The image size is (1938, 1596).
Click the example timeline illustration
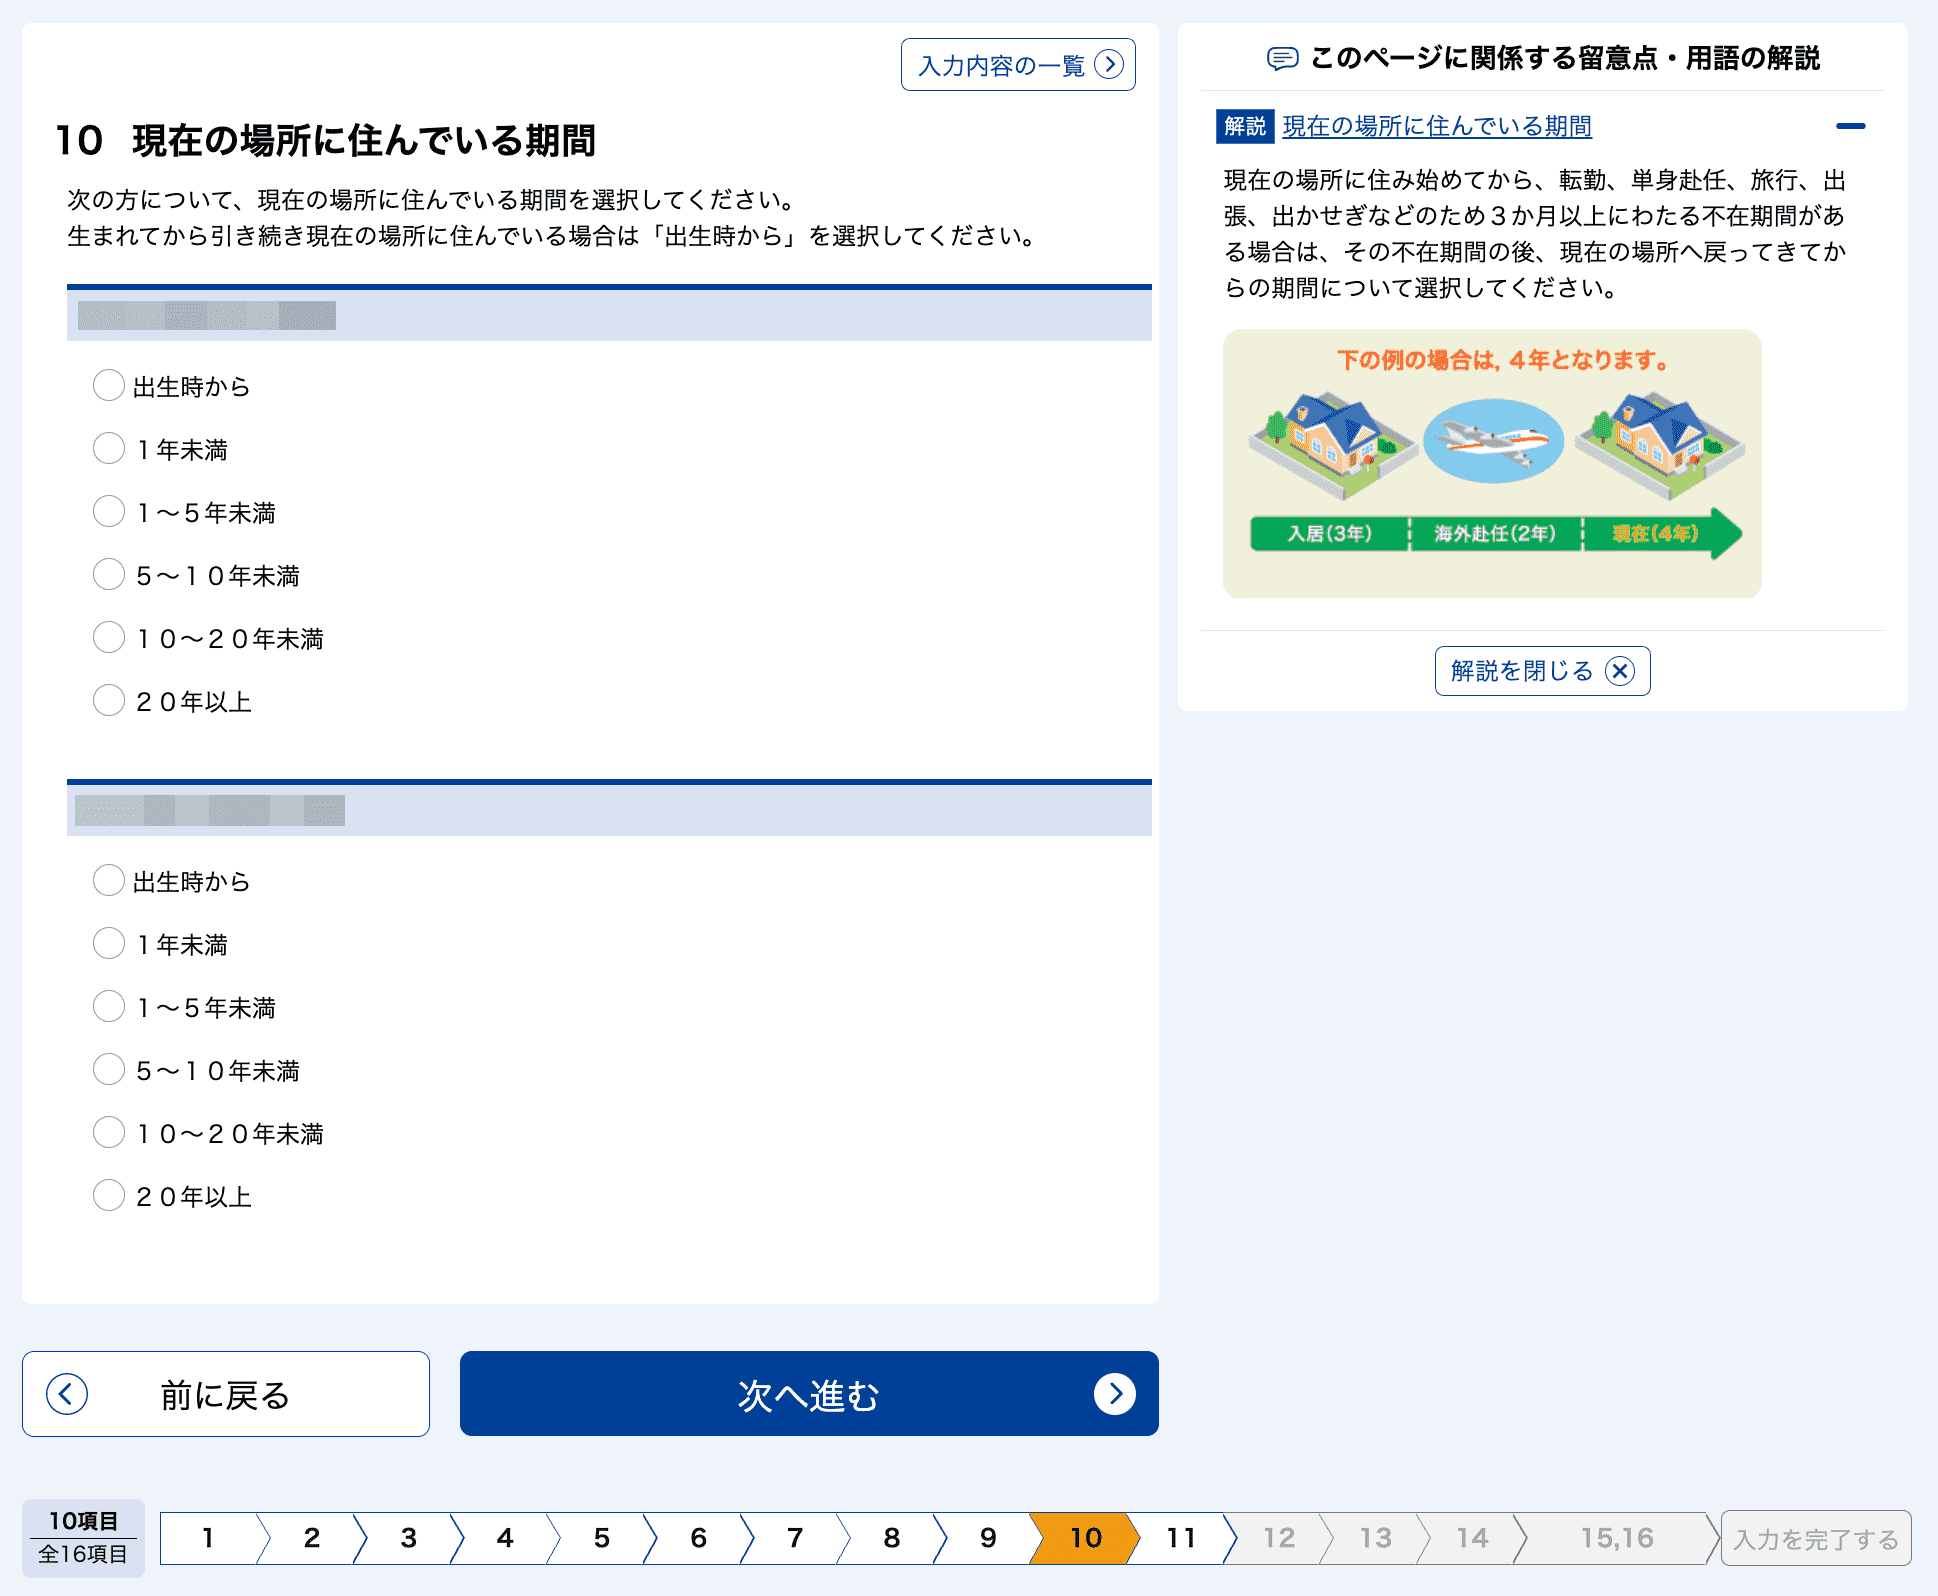coord(1492,463)
